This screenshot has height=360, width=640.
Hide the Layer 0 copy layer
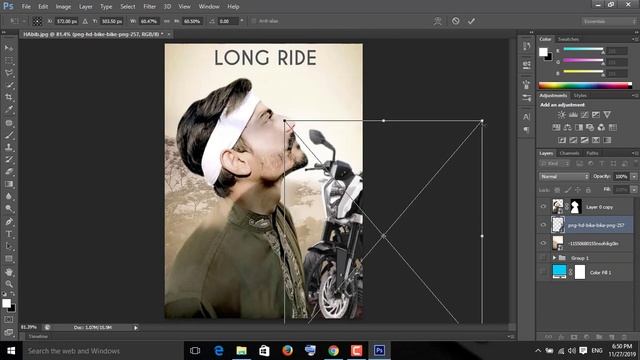click(543, 207)
